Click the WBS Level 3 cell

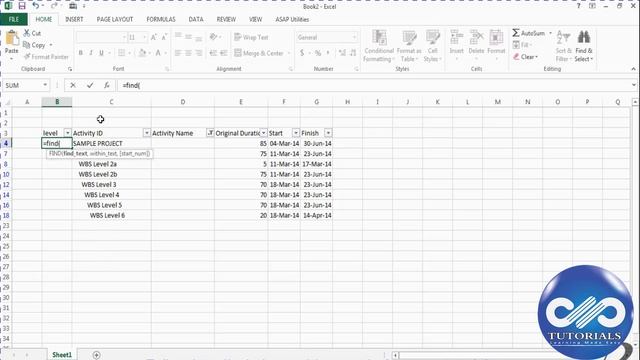tap(111, 184)
